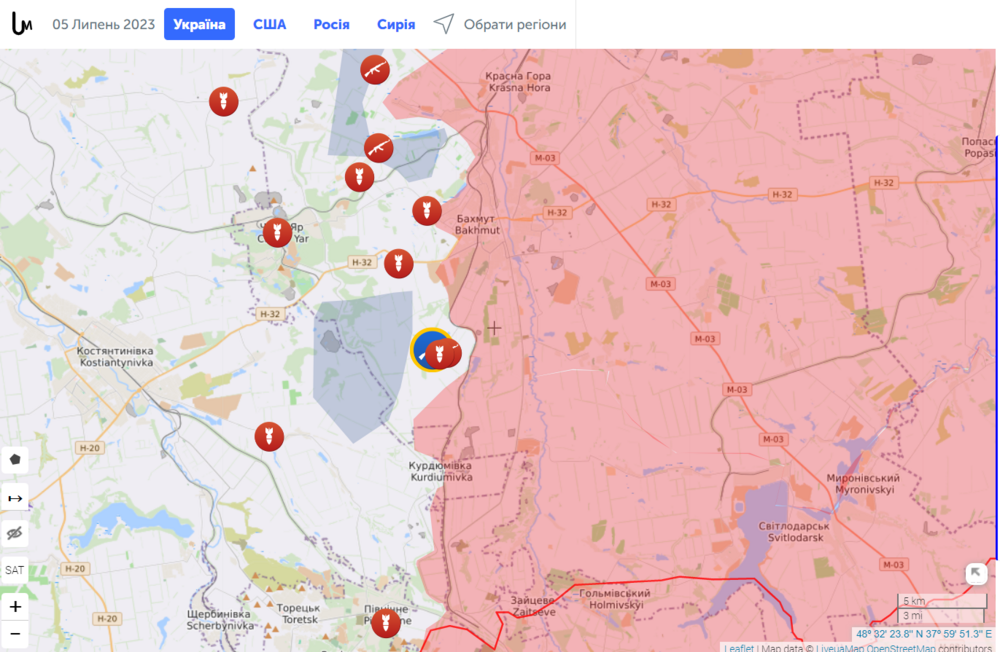The height and width of the screenshot is (652, 1000).
Task: Open the Росія region map
Action: click(331, 24)
